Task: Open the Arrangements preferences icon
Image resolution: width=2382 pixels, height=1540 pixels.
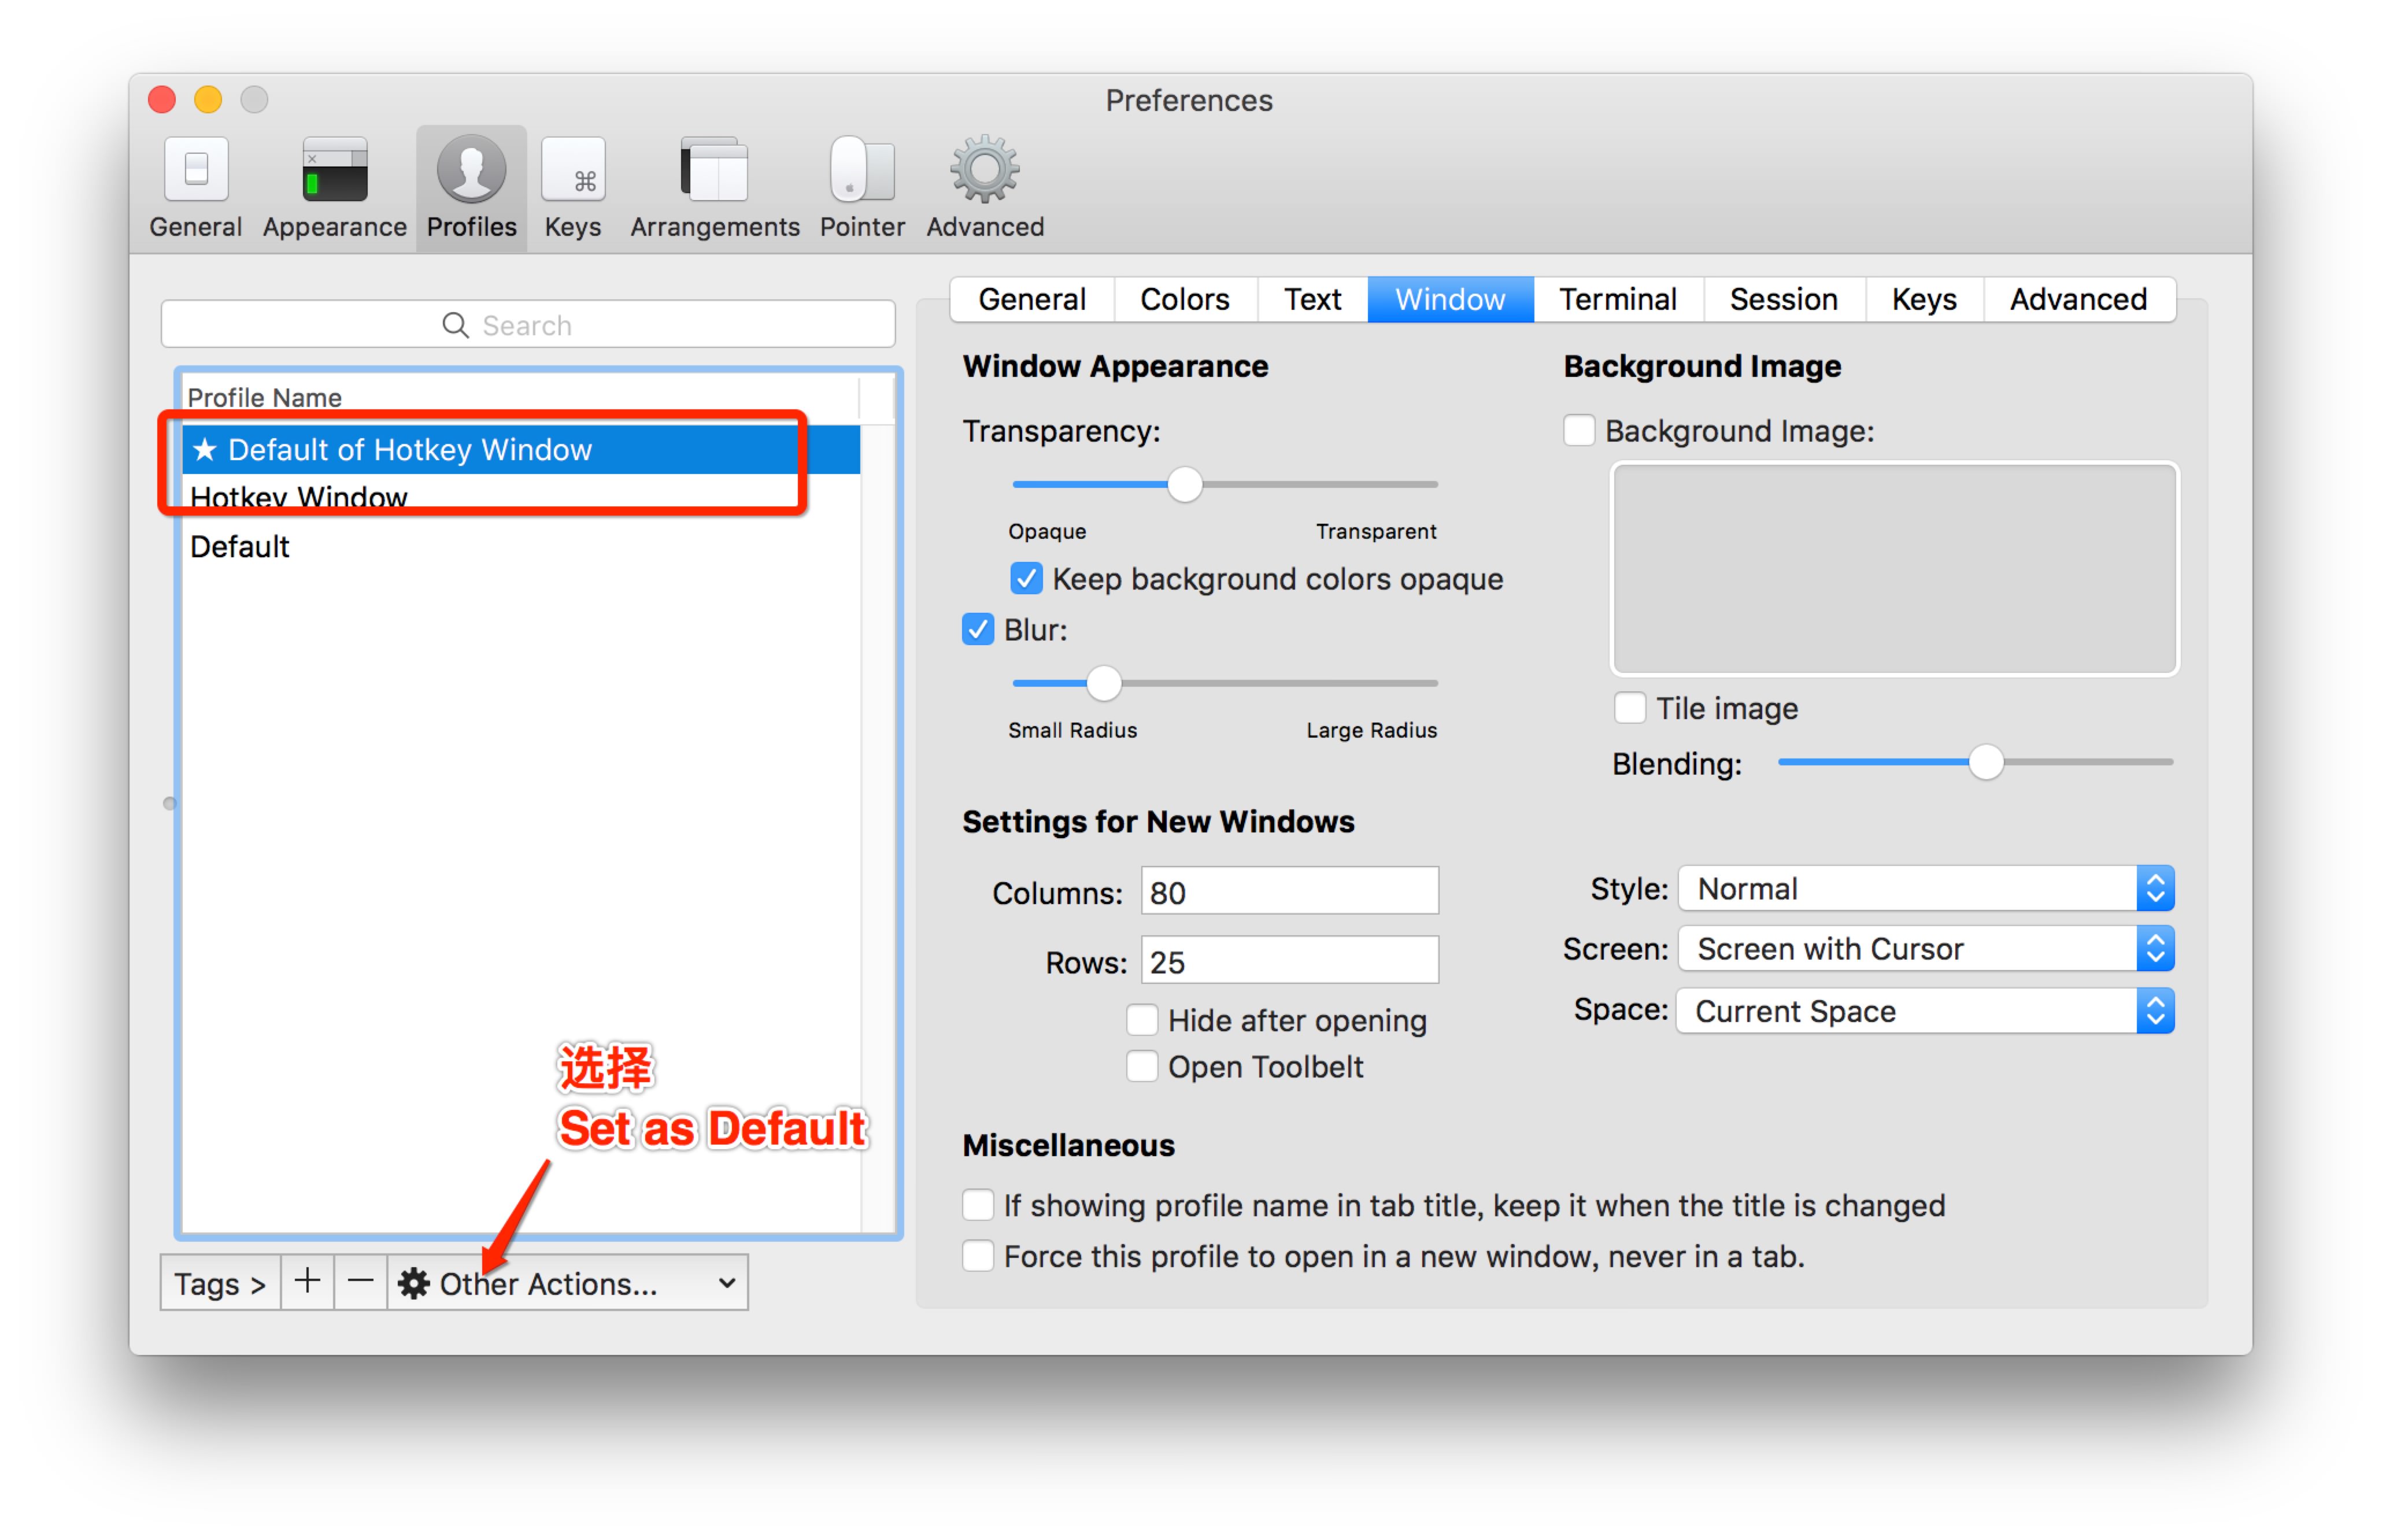Action: click(714, 187)
